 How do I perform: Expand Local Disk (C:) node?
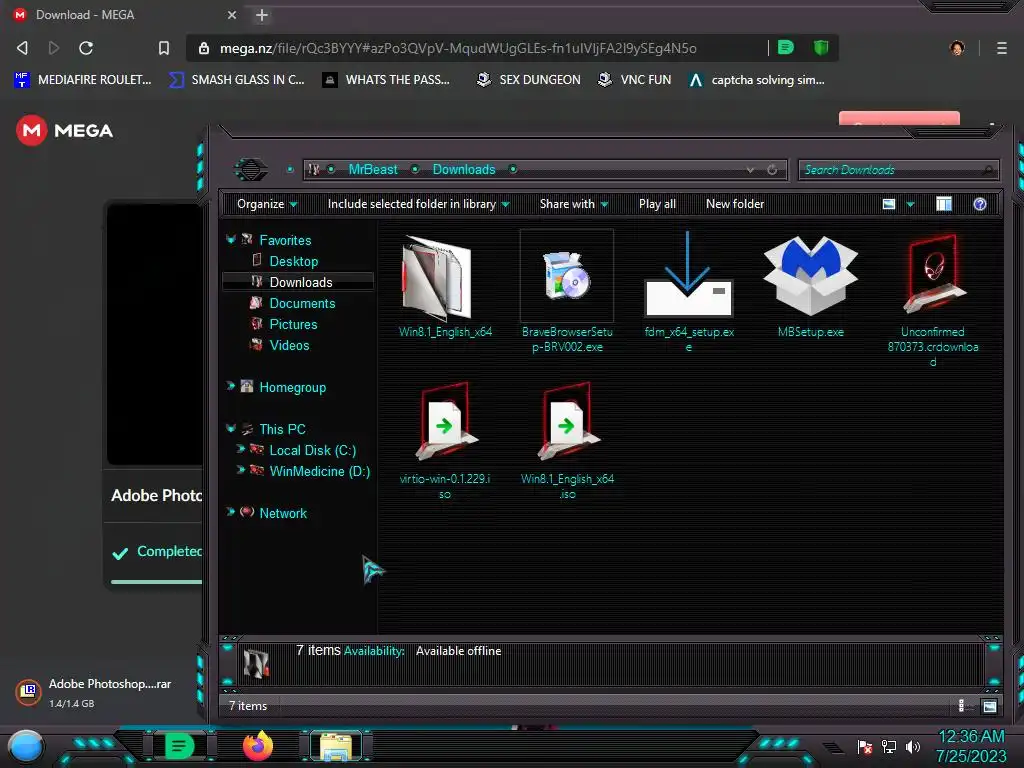240,449
